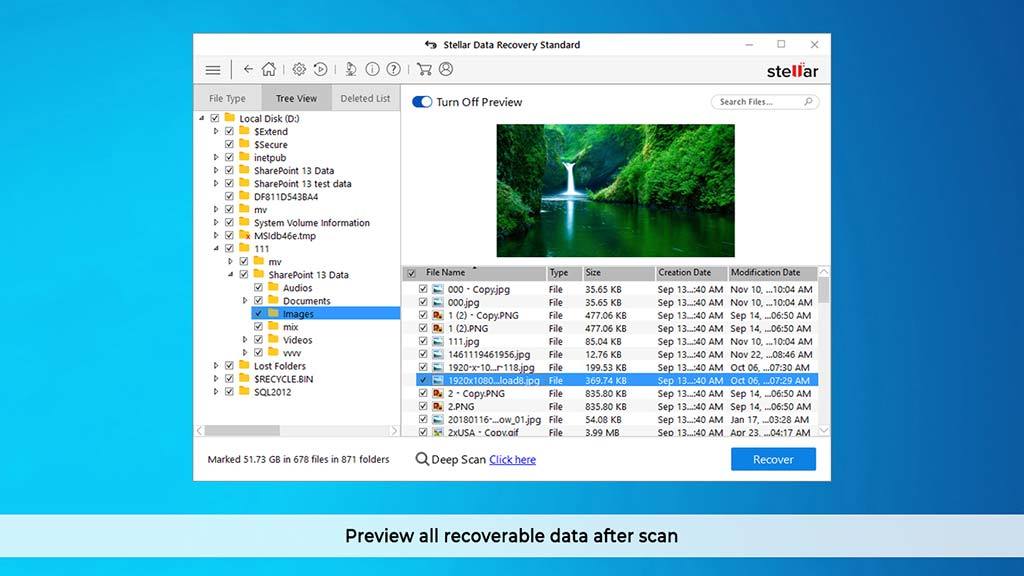
Task: Collapse the 111 folder
Action: click(x=216, y=249)
